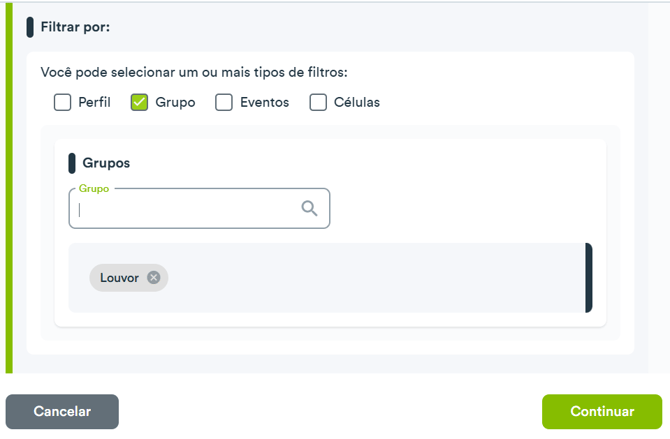Screen dimensions: 670x439
Task: Check the Células filter box
Action: pos(318,103)
